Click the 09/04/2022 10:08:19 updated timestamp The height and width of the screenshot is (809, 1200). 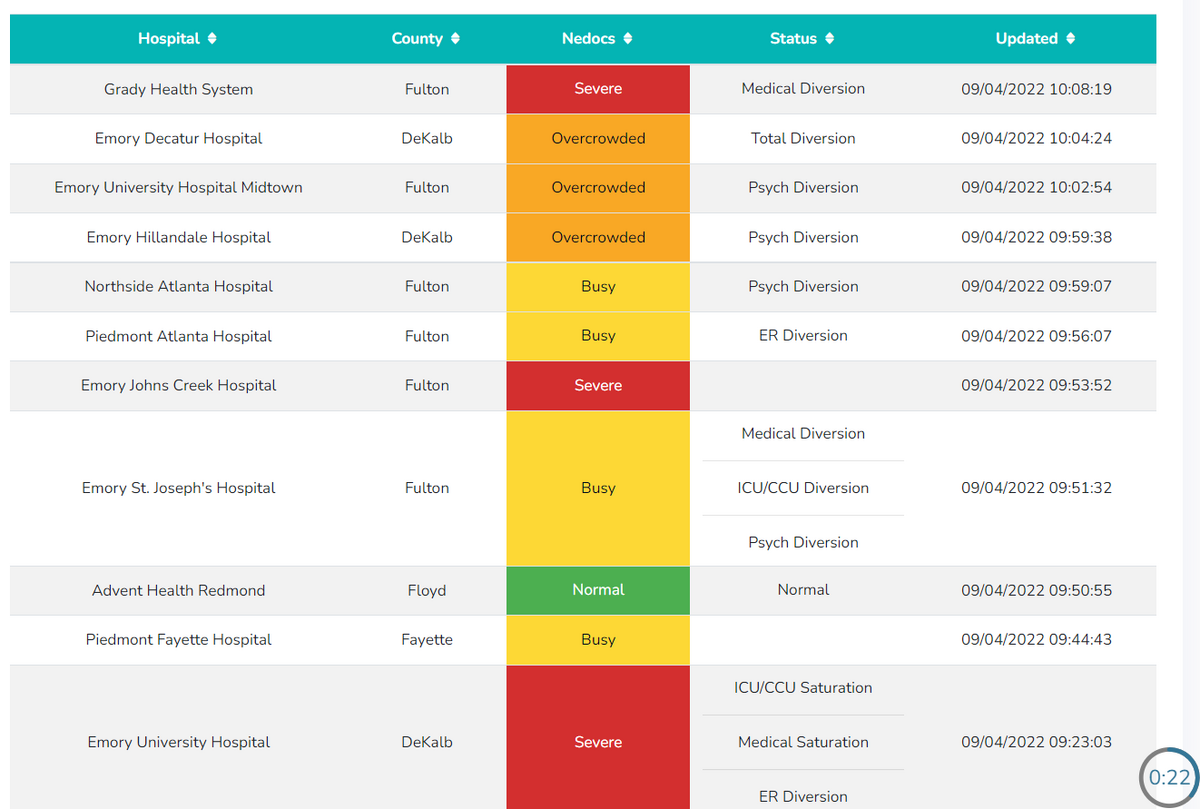click(1036, 89)
